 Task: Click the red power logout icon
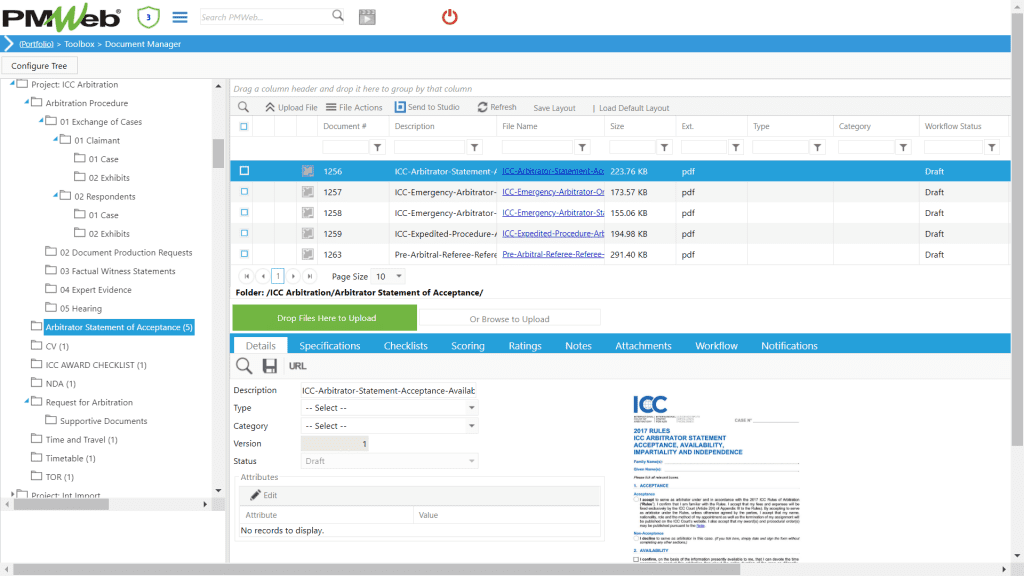point(449,17)
